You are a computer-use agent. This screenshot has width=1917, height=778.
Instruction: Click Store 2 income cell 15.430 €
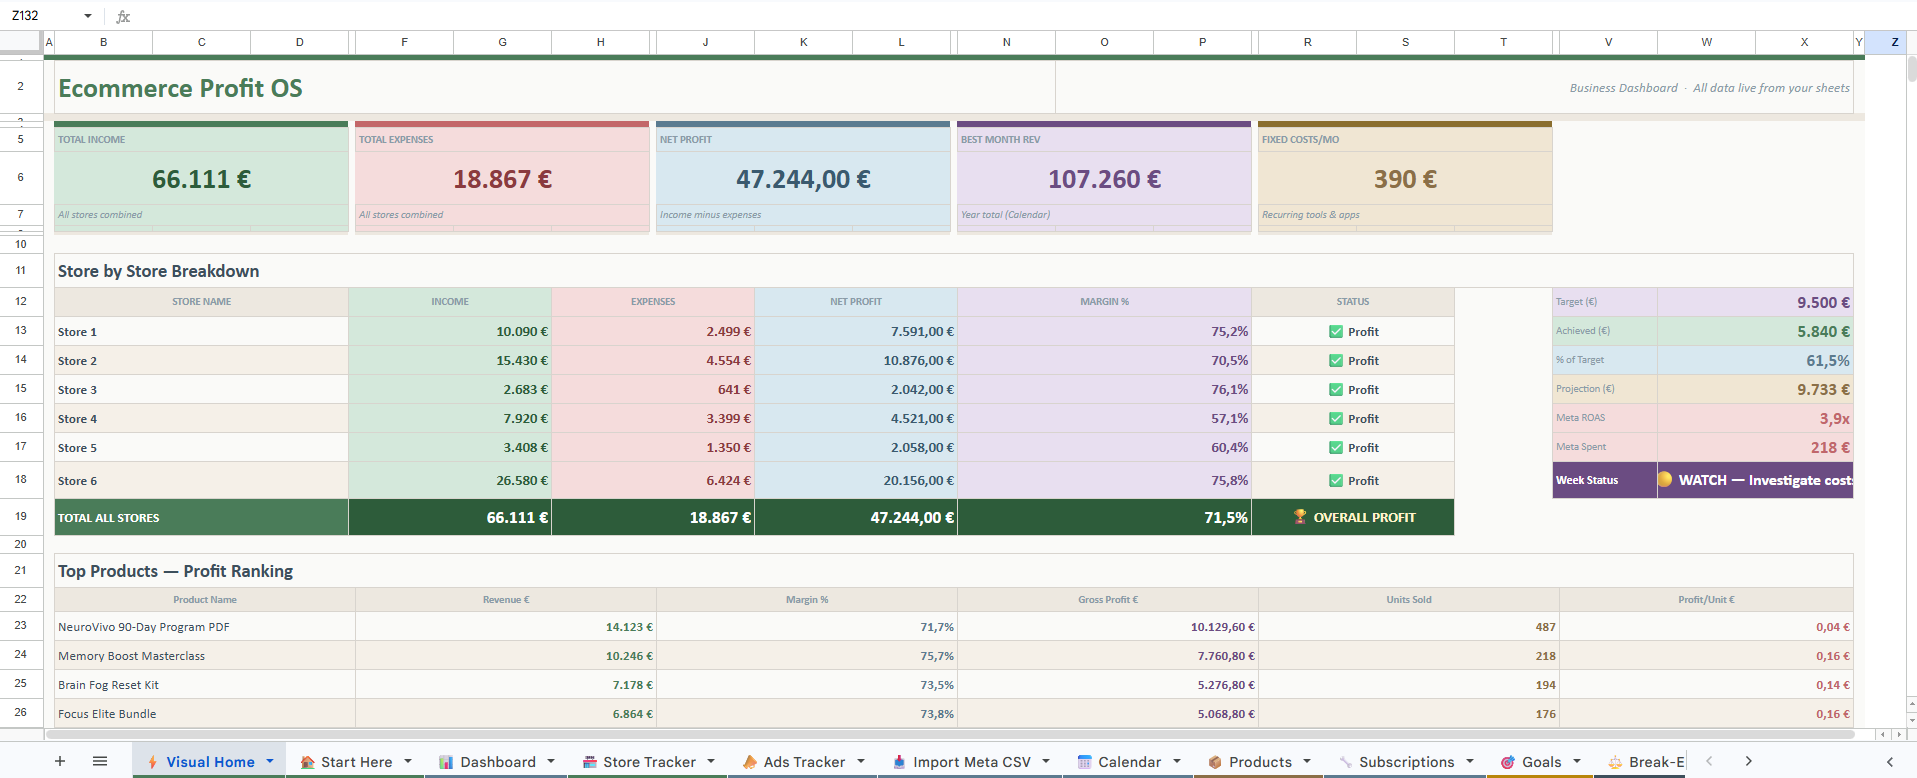[450, 360]
